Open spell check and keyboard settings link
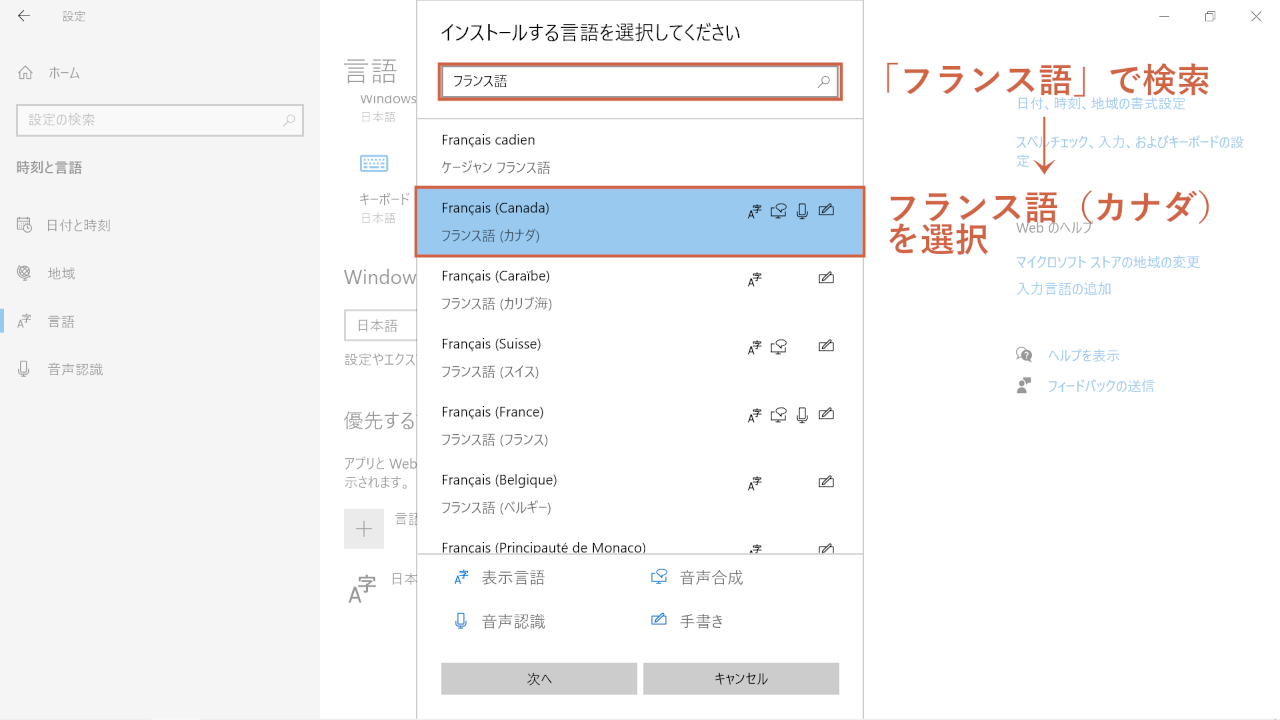 (1130, 151)
